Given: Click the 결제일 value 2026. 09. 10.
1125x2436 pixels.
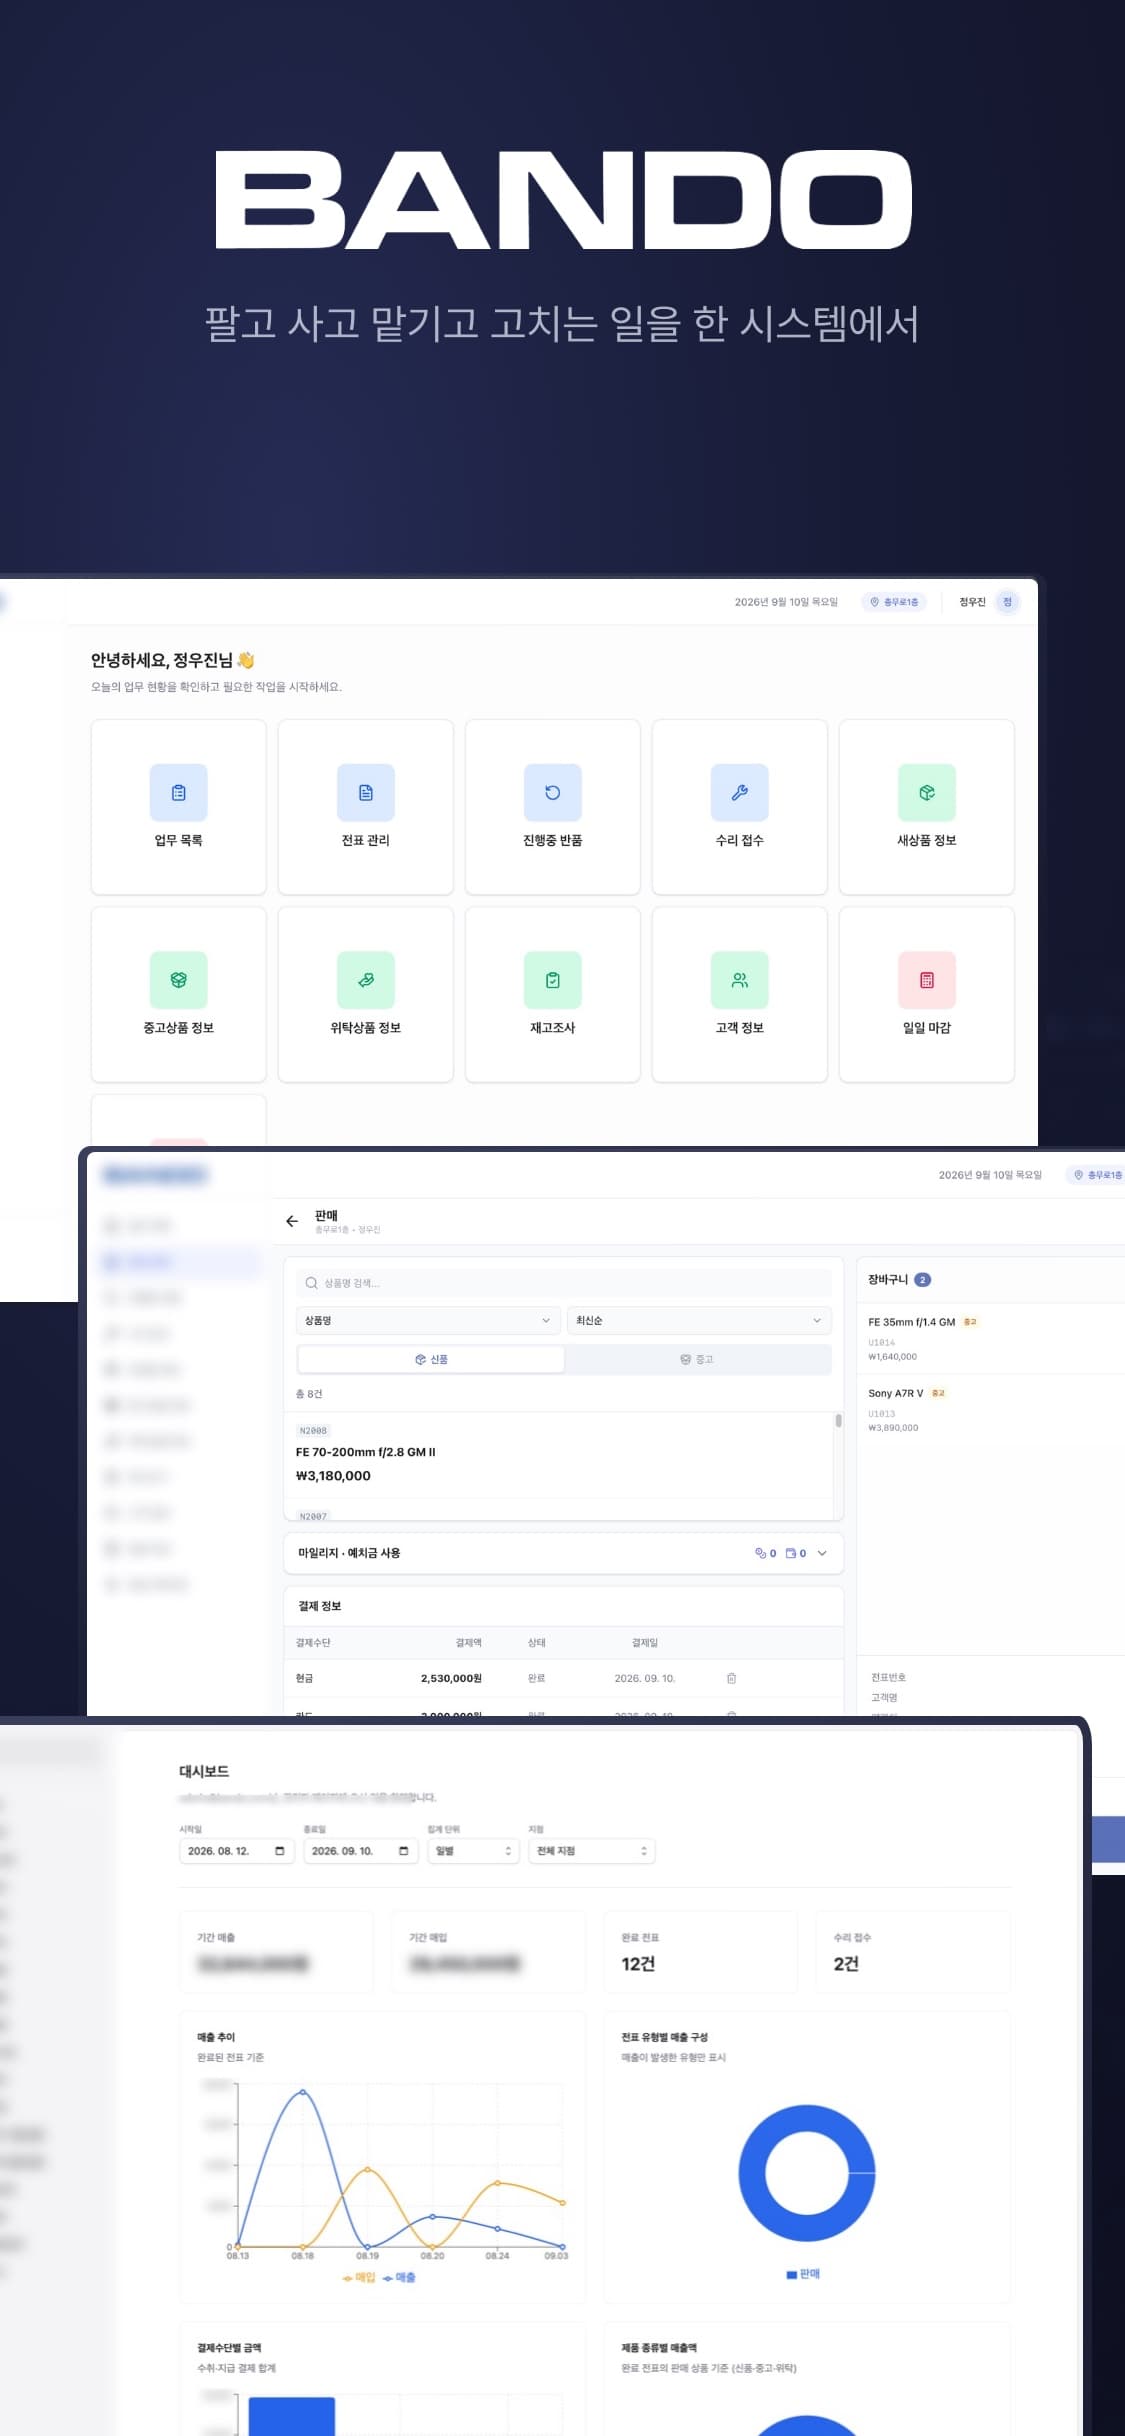Looking at the screenshot, I should 644,1678.
